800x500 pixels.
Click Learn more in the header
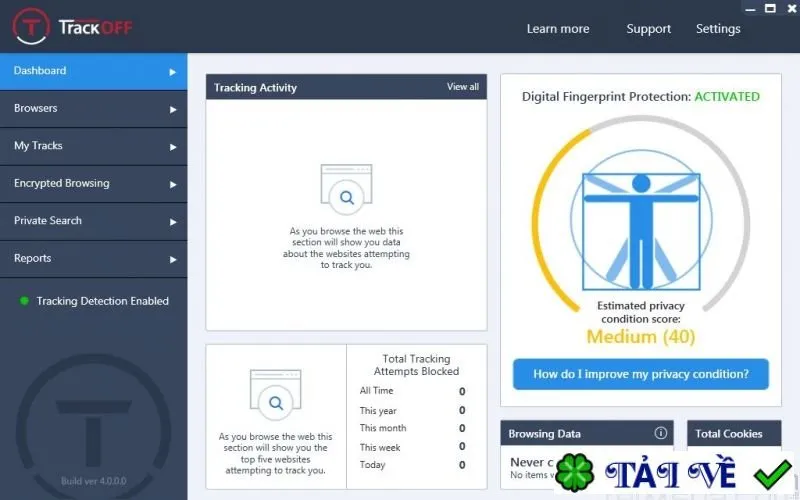point(558,29)
